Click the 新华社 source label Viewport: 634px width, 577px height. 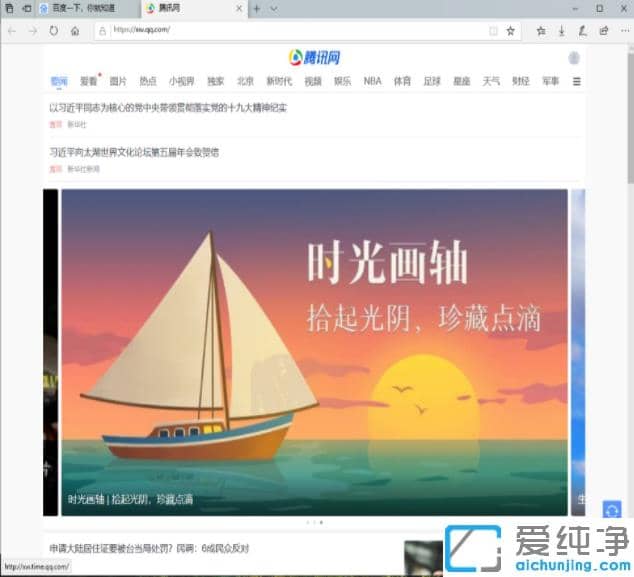pos(77,125)
